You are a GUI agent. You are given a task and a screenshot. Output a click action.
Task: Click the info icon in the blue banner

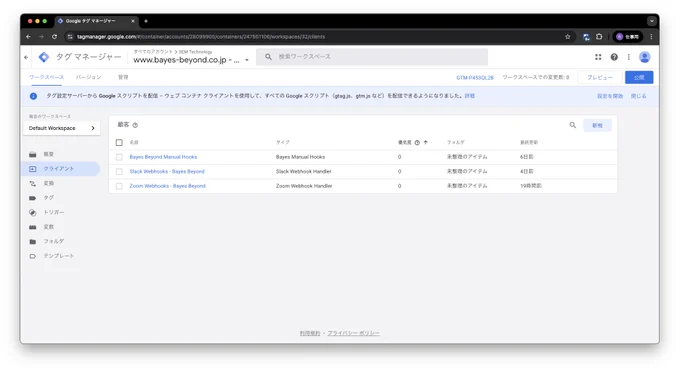click(33, 96)
